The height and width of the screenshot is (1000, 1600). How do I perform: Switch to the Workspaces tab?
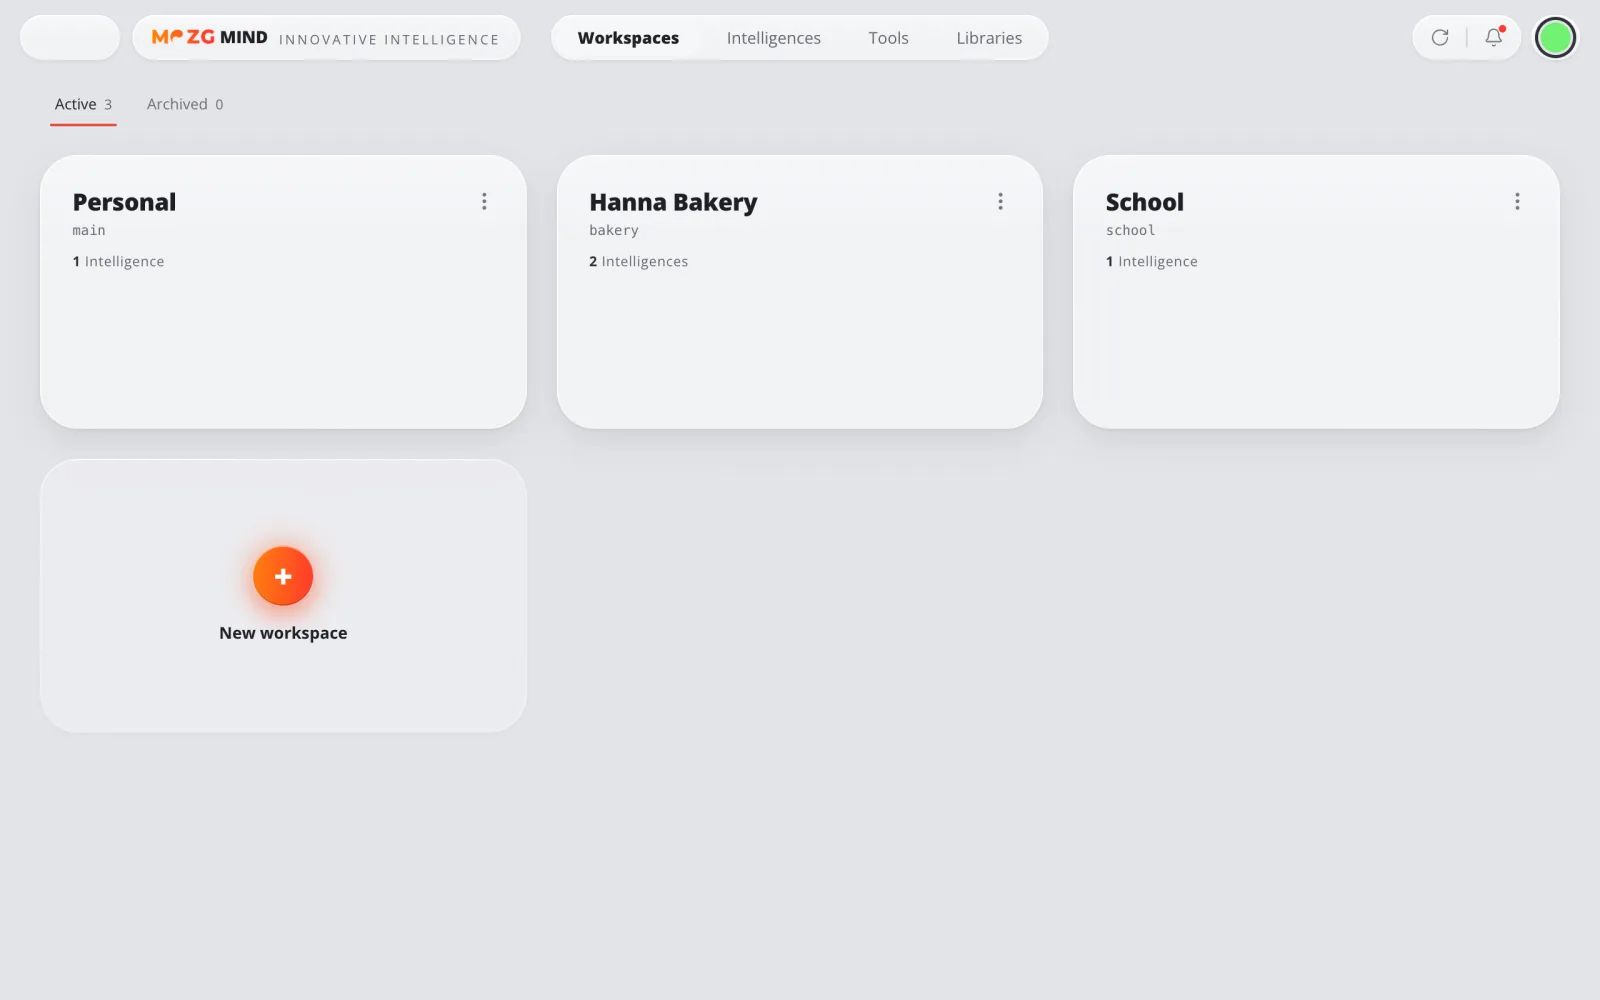click(x=628, y=38)
